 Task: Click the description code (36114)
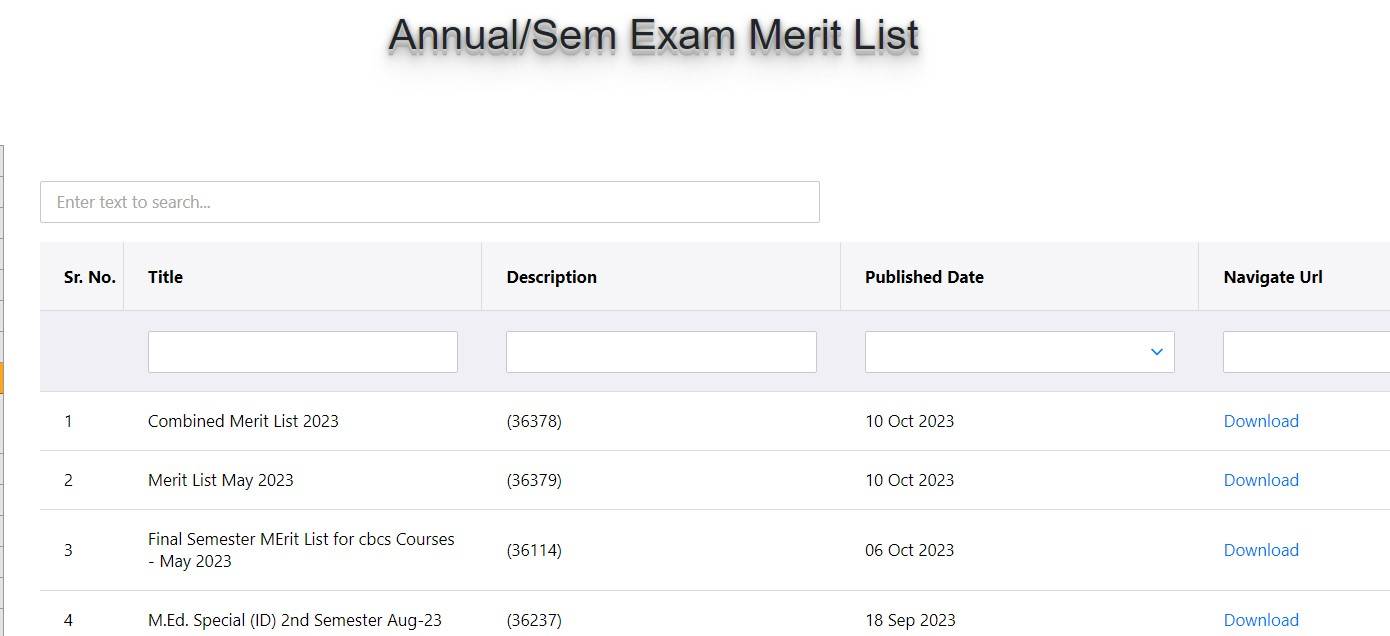tap(534, 550)
